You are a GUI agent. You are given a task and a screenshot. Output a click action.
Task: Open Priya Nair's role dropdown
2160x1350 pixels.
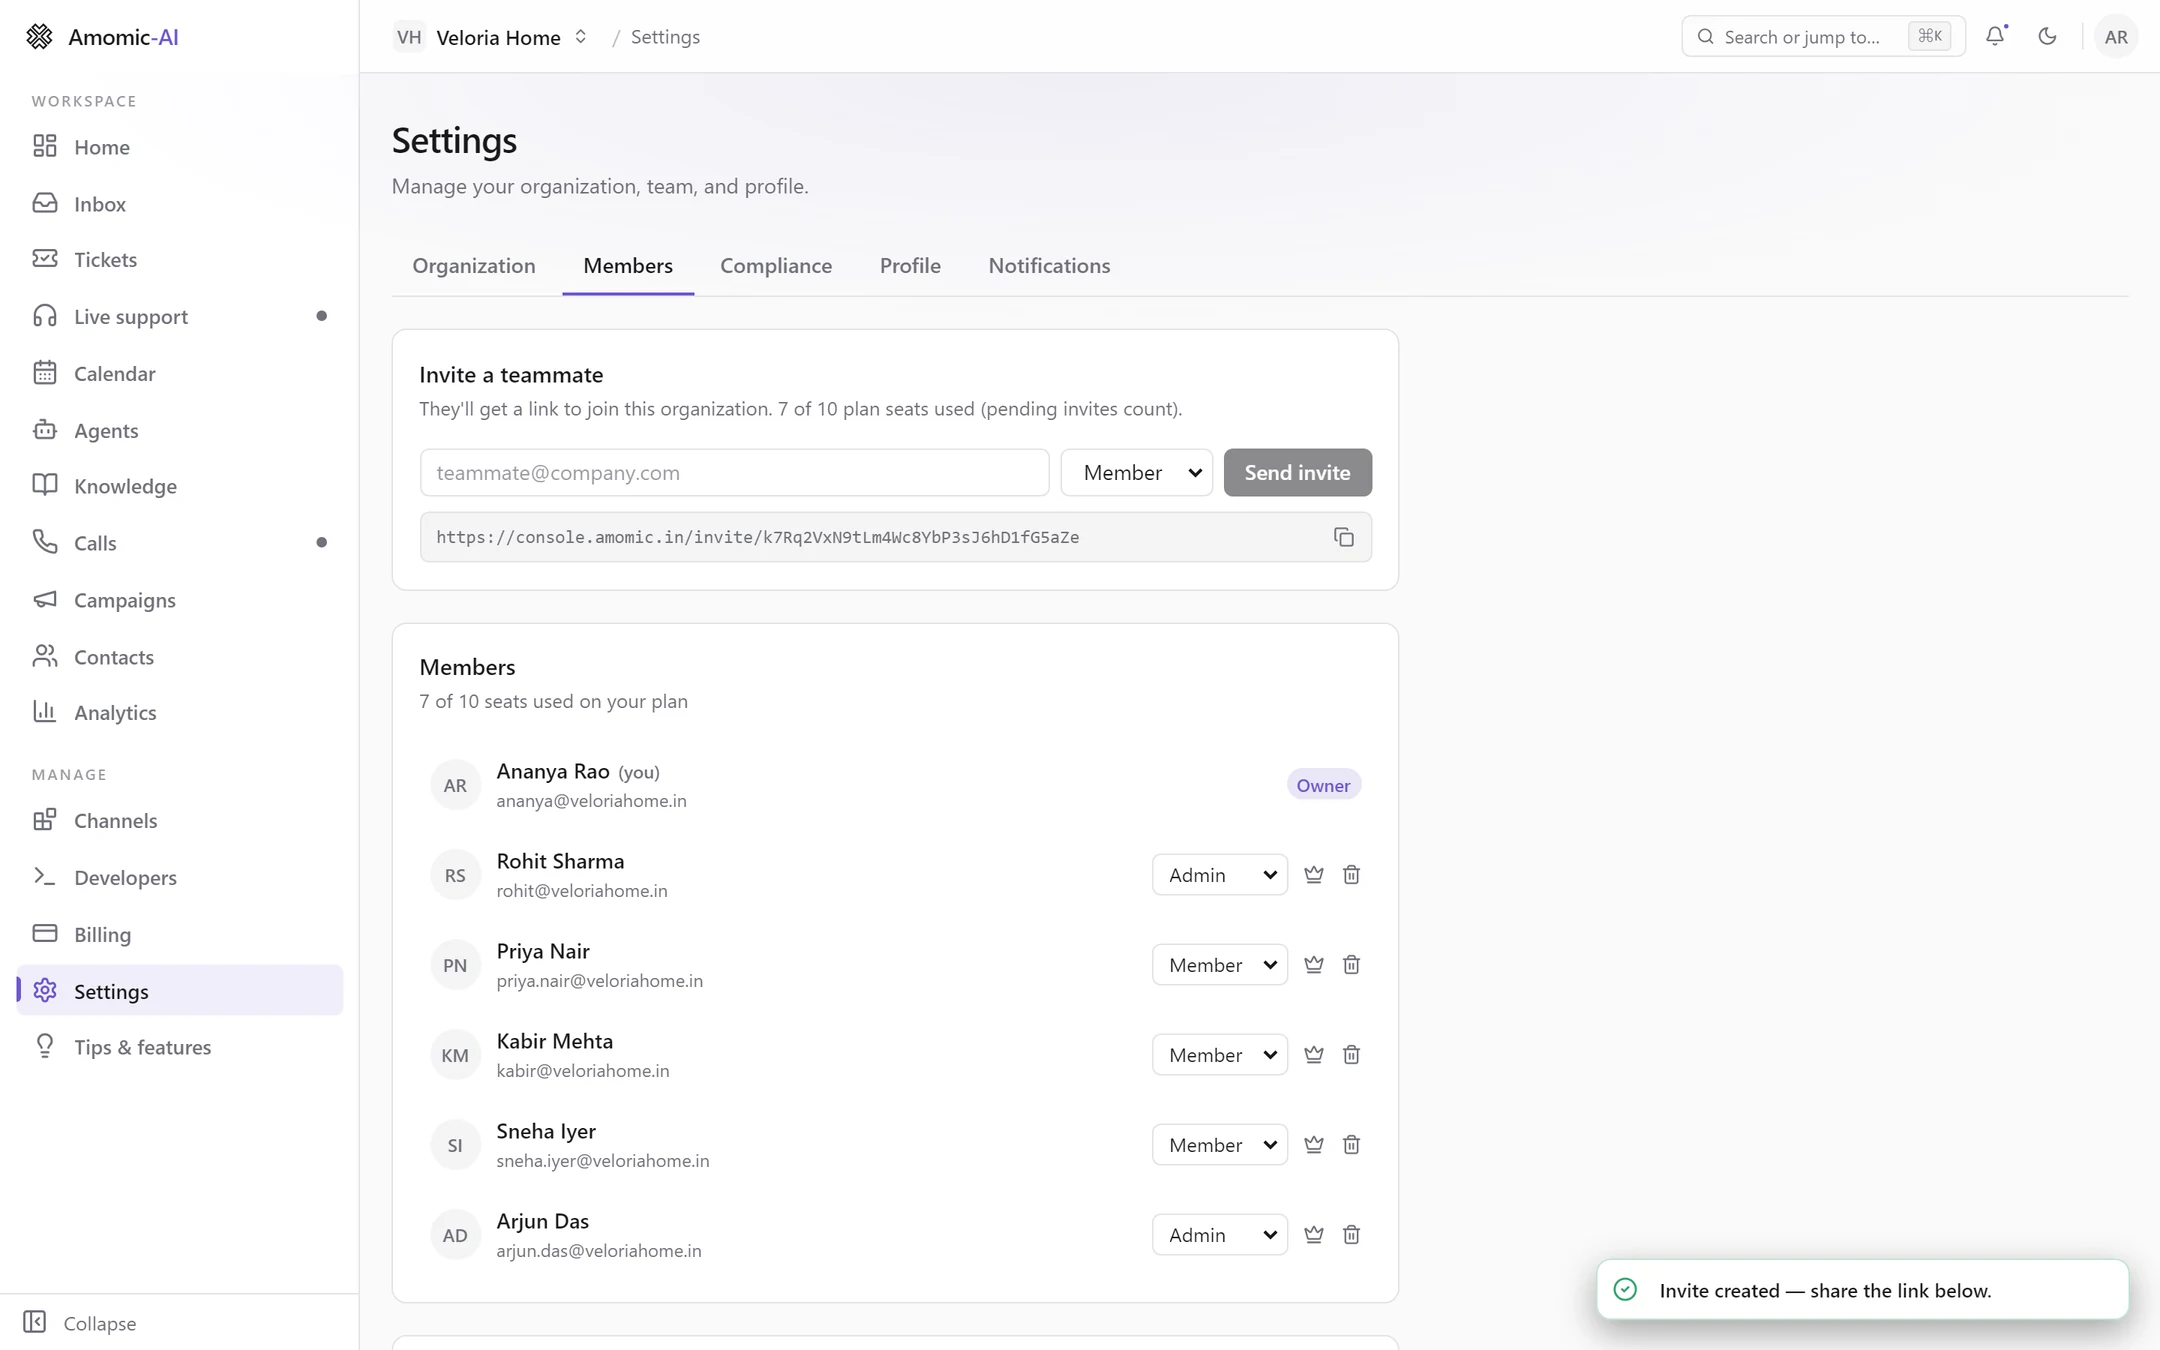(1219, 965)
